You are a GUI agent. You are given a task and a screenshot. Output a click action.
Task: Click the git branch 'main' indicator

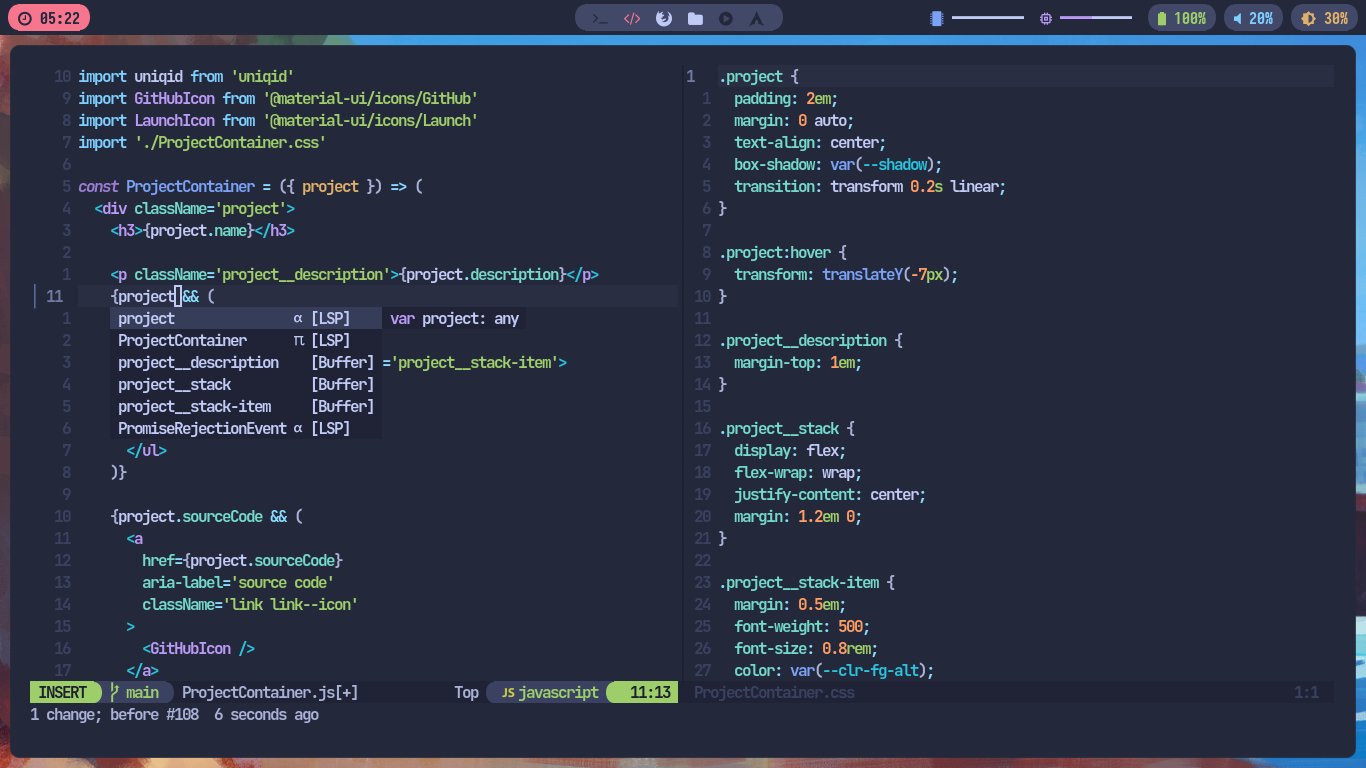coord(136,692)
